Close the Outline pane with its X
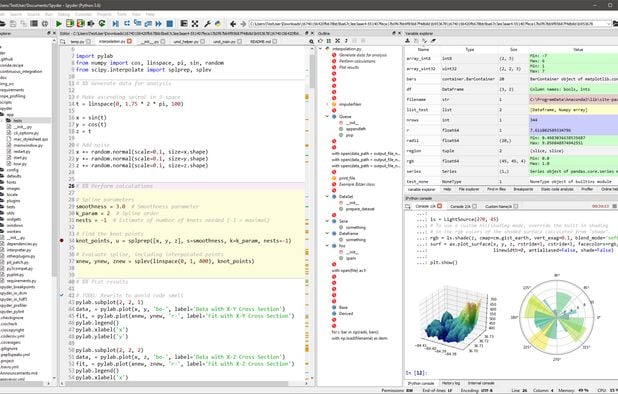This screenshot has width=618, height=394. pyautogui.click(x=399, y=33)
